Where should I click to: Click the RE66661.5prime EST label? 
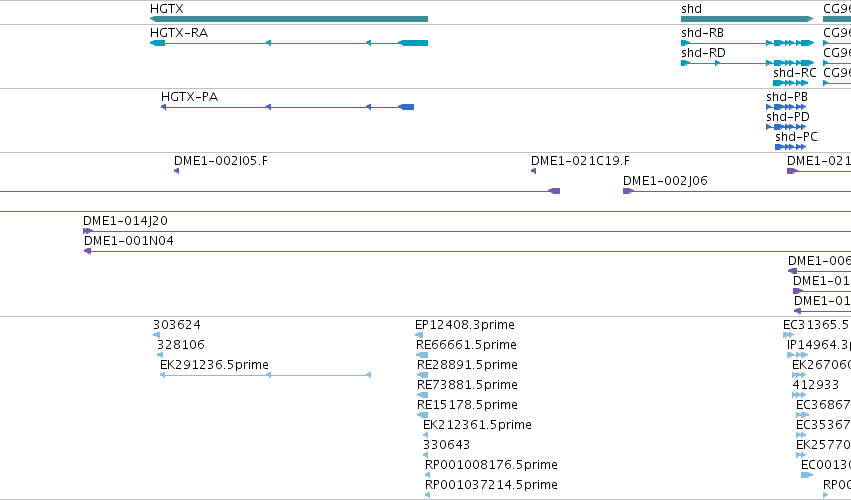point(466,345)
